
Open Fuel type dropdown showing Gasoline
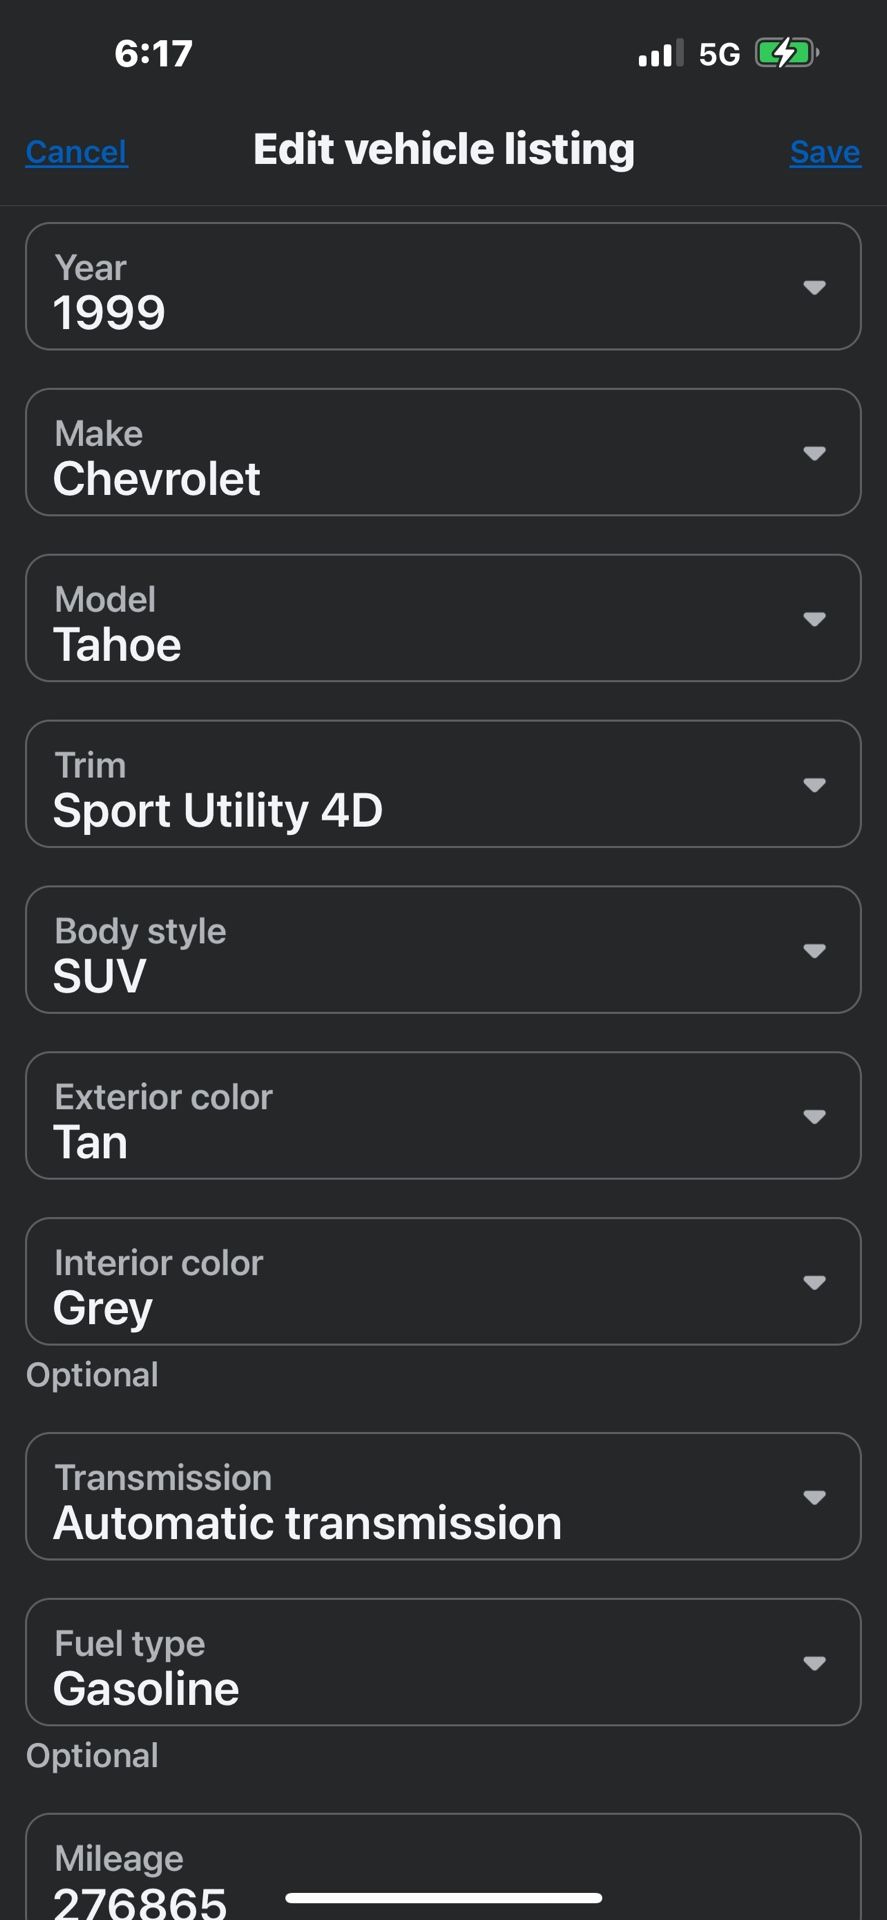point(443,1663)
